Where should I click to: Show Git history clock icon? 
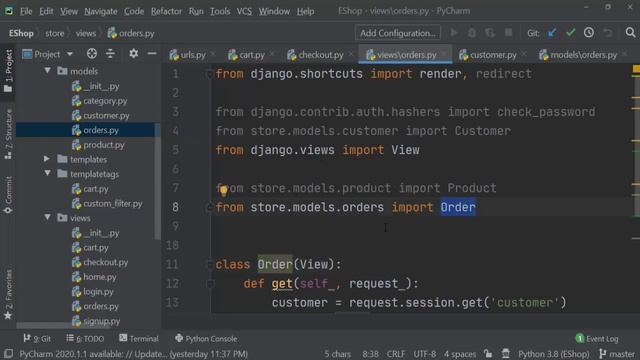pos(589,33)
